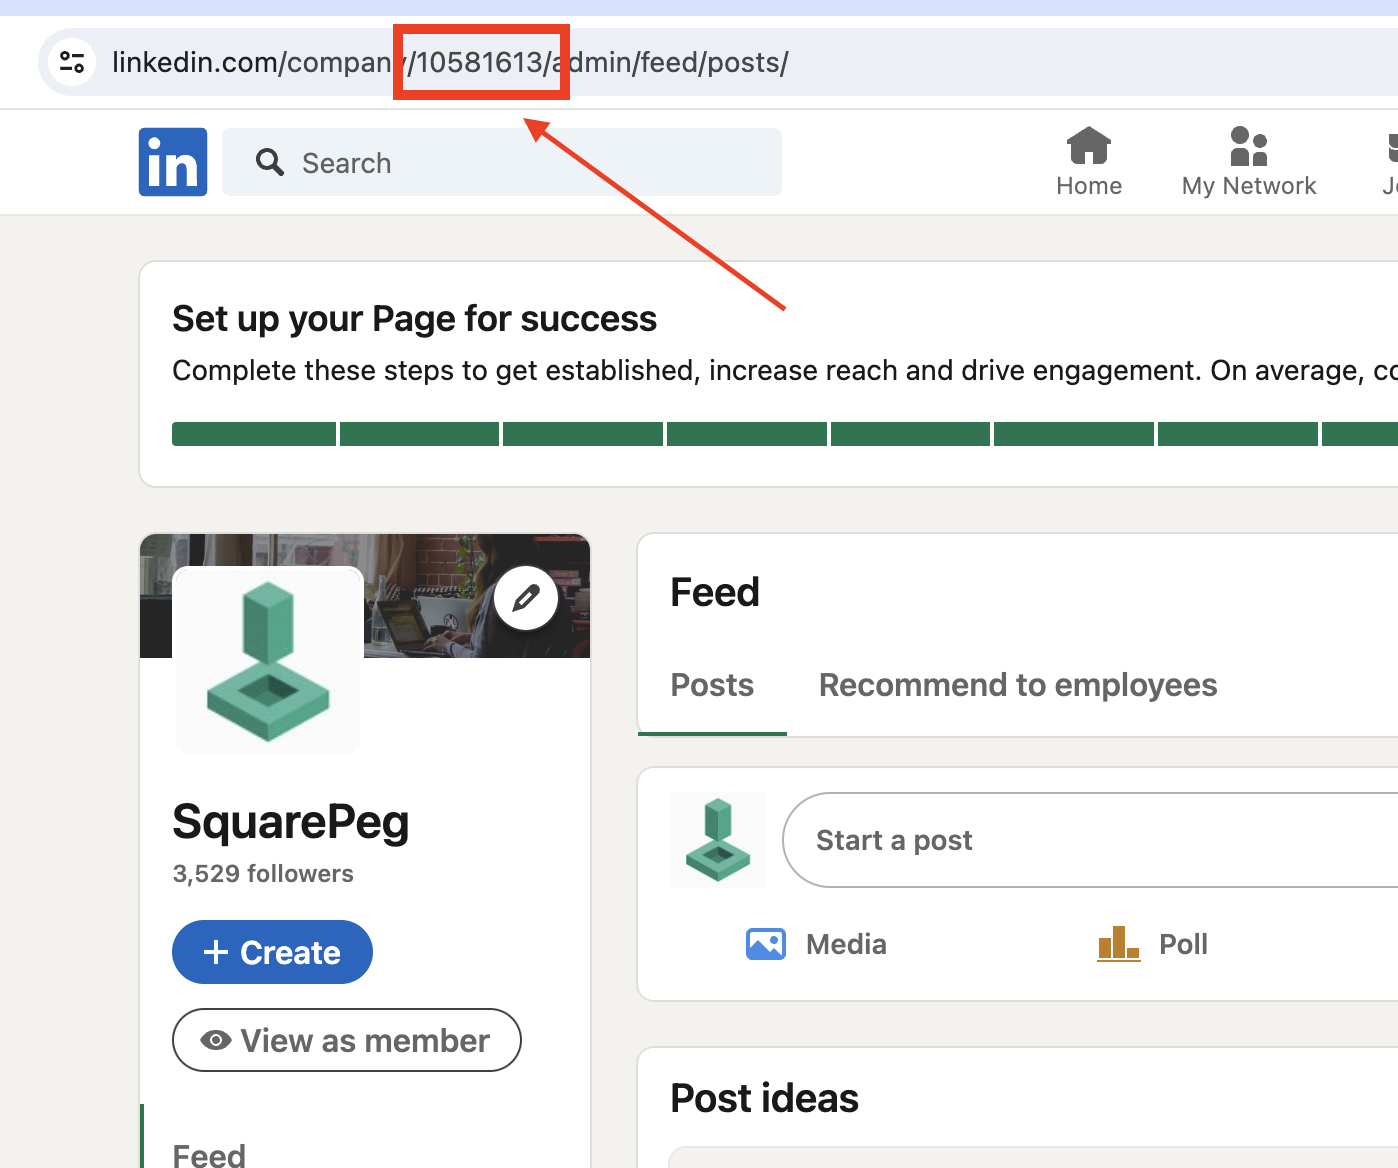Image resolution: width=1398 pixels, height=1168 pixels.
Task: Click the SquarePeg logo in sidebar card
Action: click(x=268, y=660)
